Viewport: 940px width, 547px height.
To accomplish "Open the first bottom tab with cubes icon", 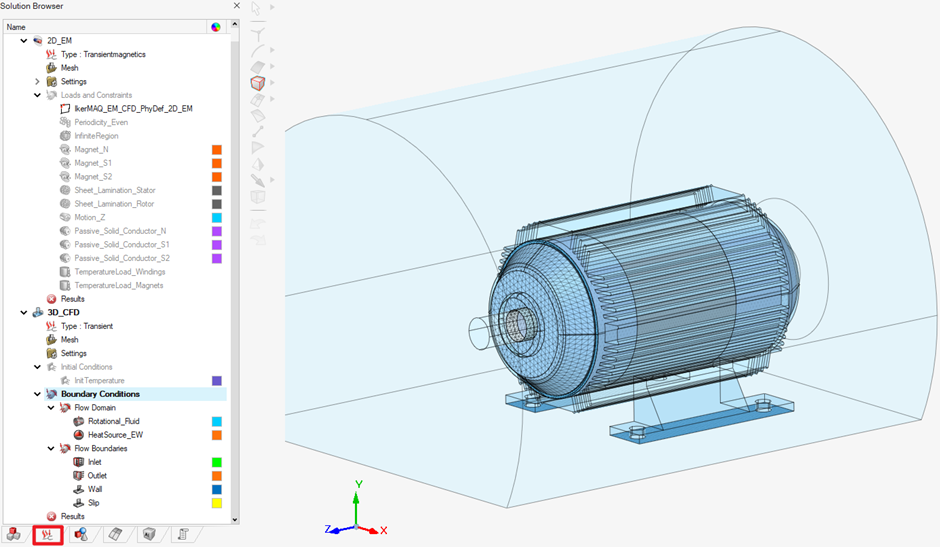I will point(14,535).
